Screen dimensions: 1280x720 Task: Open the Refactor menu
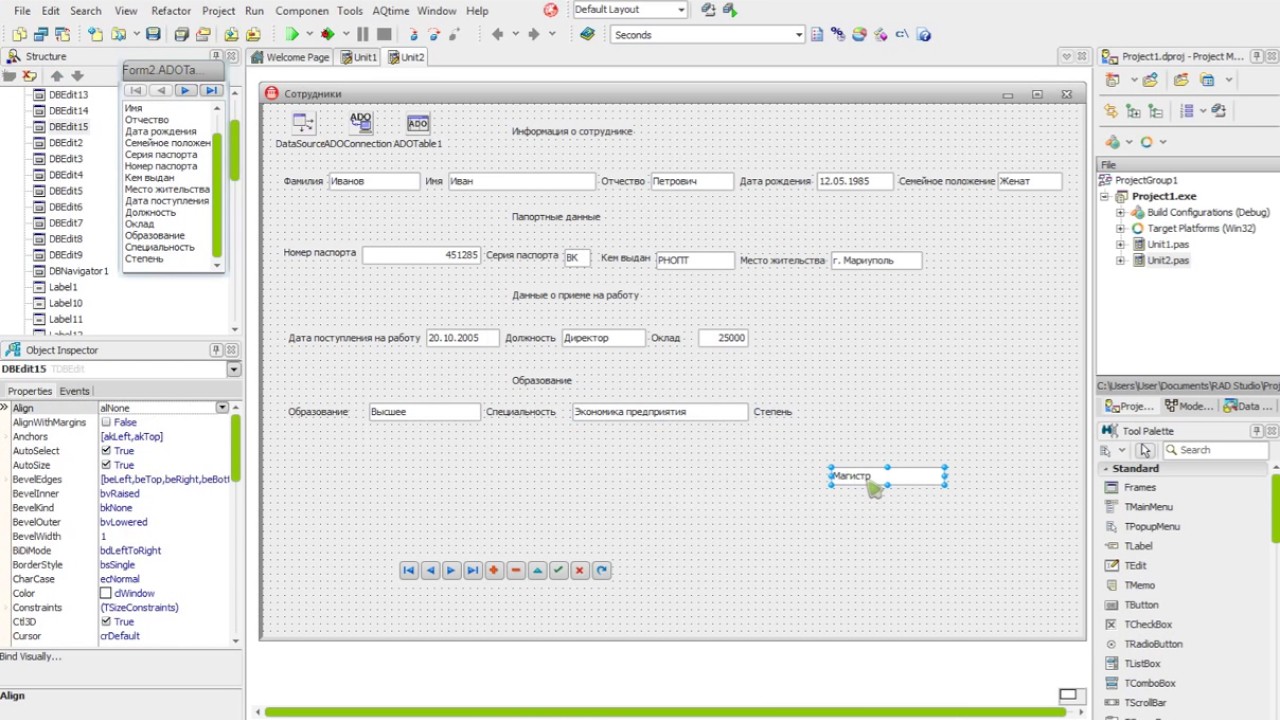(x=171, y=10)
